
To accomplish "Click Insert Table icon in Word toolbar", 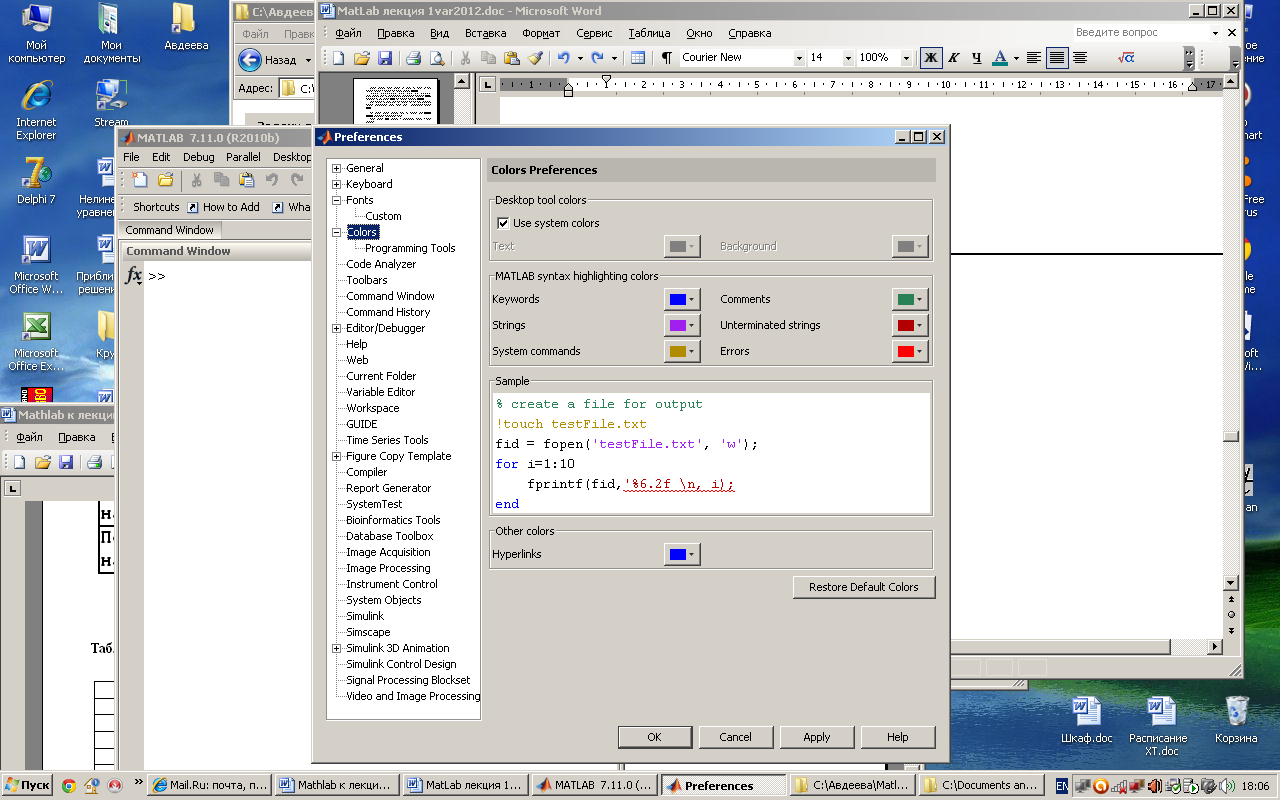I will coord(638,58).
